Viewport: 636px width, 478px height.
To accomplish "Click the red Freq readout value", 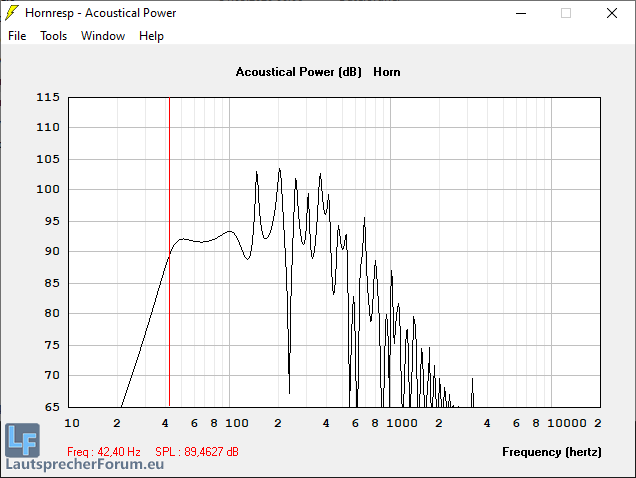I will pos(104,452).
